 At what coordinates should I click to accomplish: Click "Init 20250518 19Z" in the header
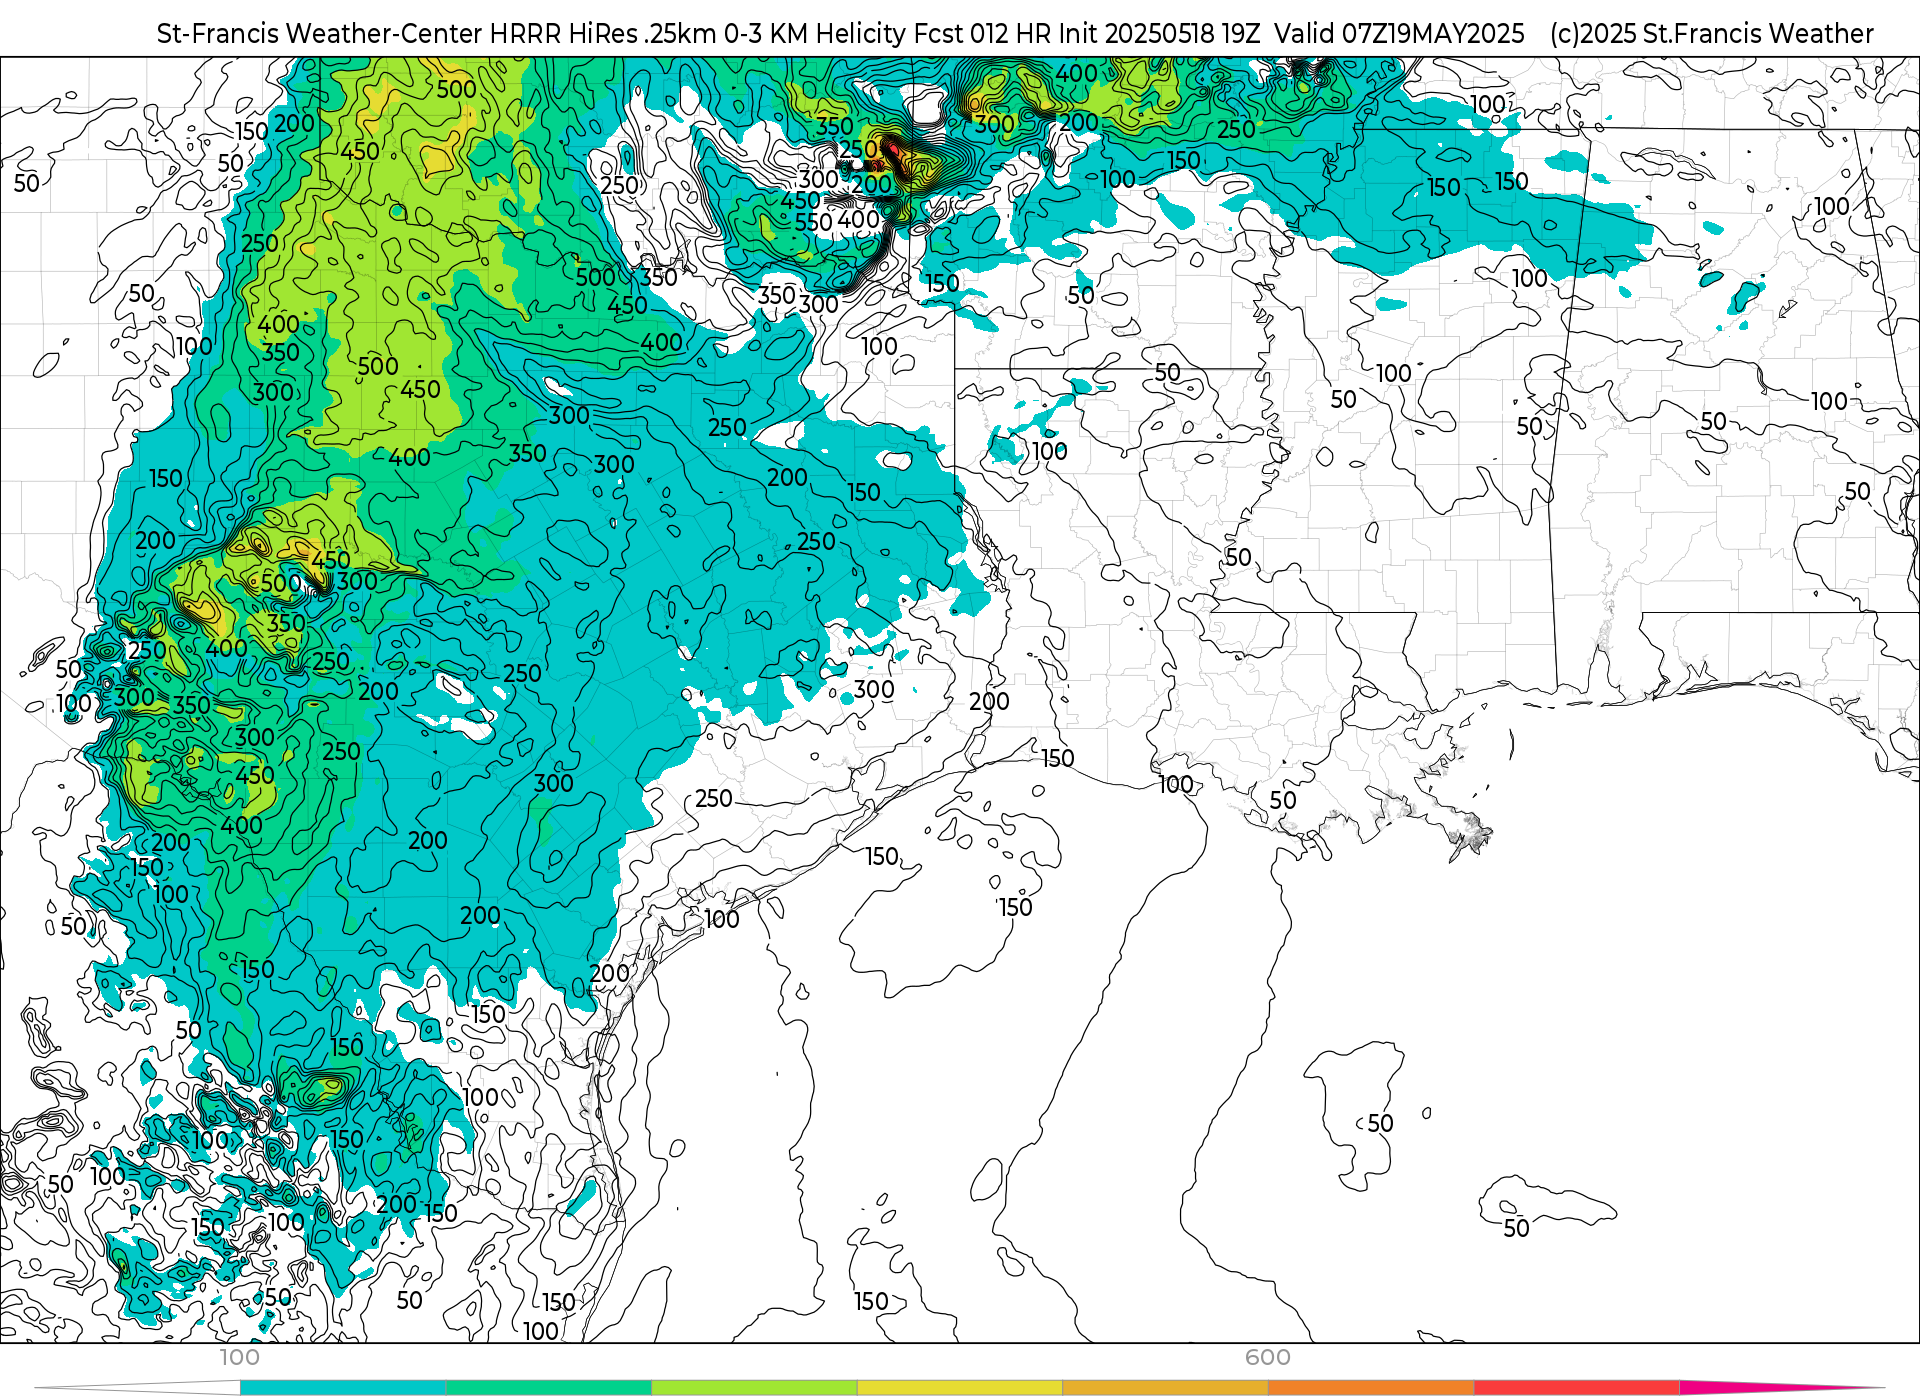(x=1158, y=33)
